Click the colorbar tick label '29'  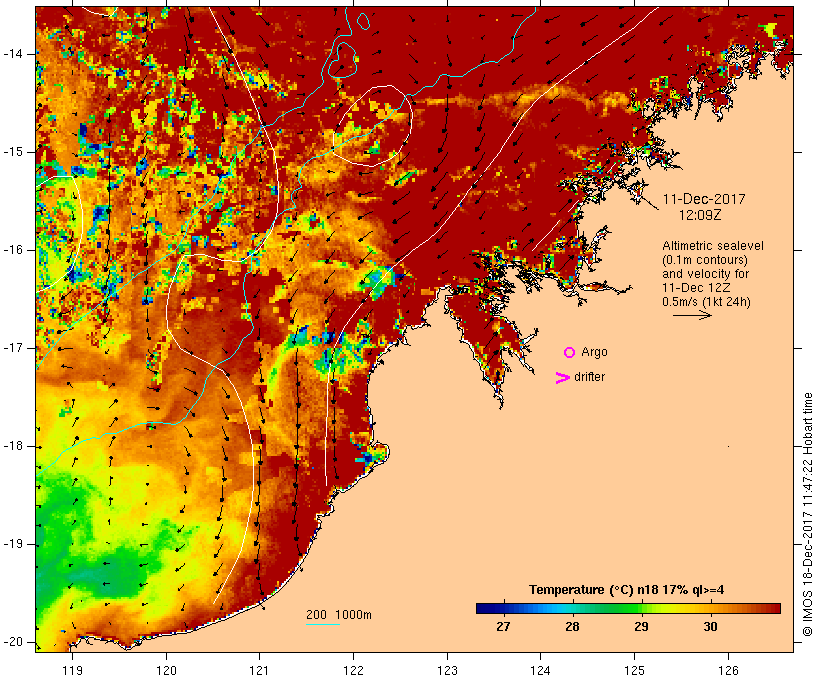pos(641,626)
